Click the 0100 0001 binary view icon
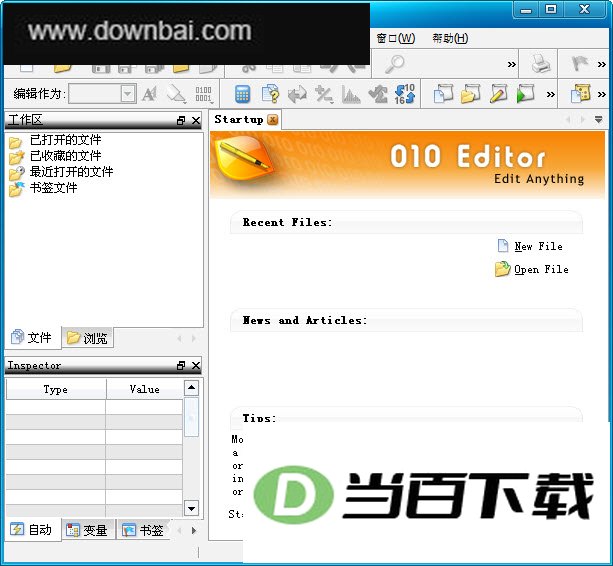The width and height of the screenshot is (613, 566). [x=204, y=94]
